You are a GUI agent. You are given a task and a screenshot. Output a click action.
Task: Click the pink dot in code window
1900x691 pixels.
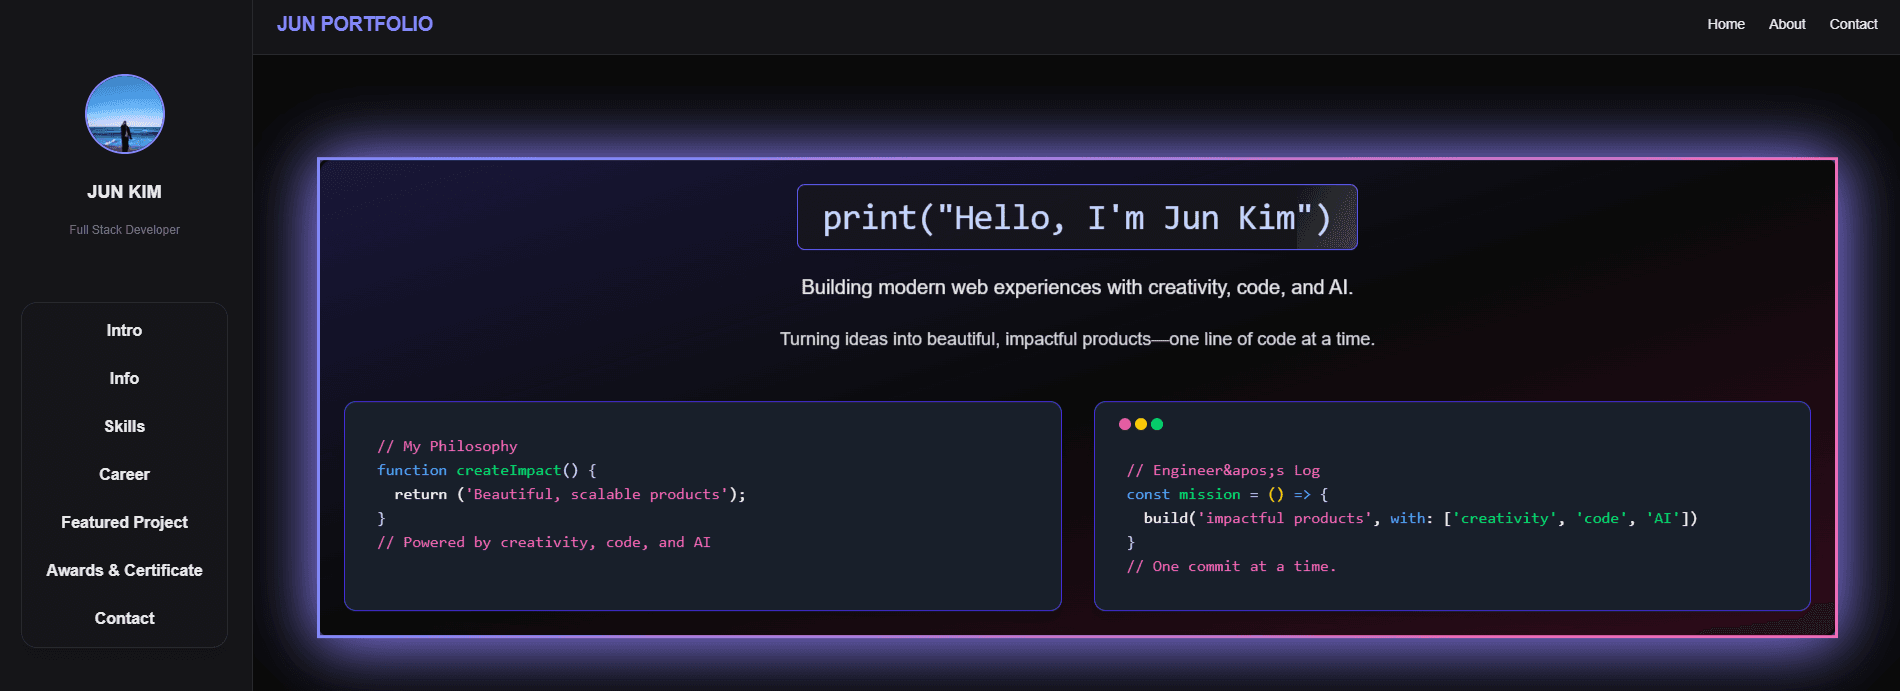tap(1125, 424)
